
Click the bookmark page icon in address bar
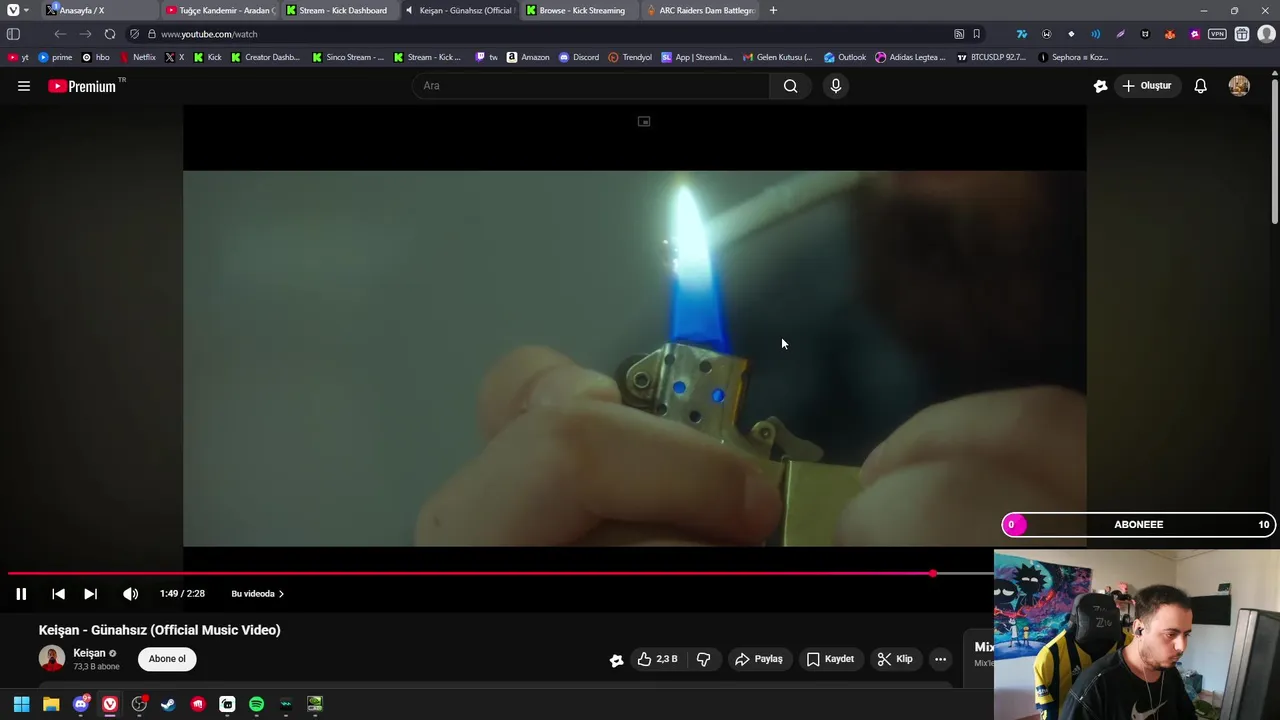pos(977,34)
